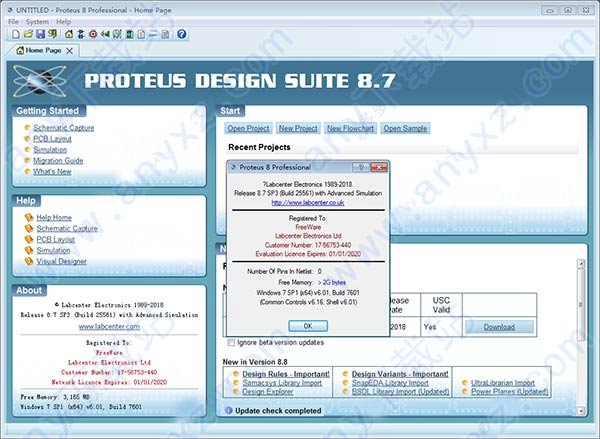This screenshot has width=600, height=439.
Task: Click 'Customer Number: 17-56753-440' in the dialog
Action: point(308,245)
